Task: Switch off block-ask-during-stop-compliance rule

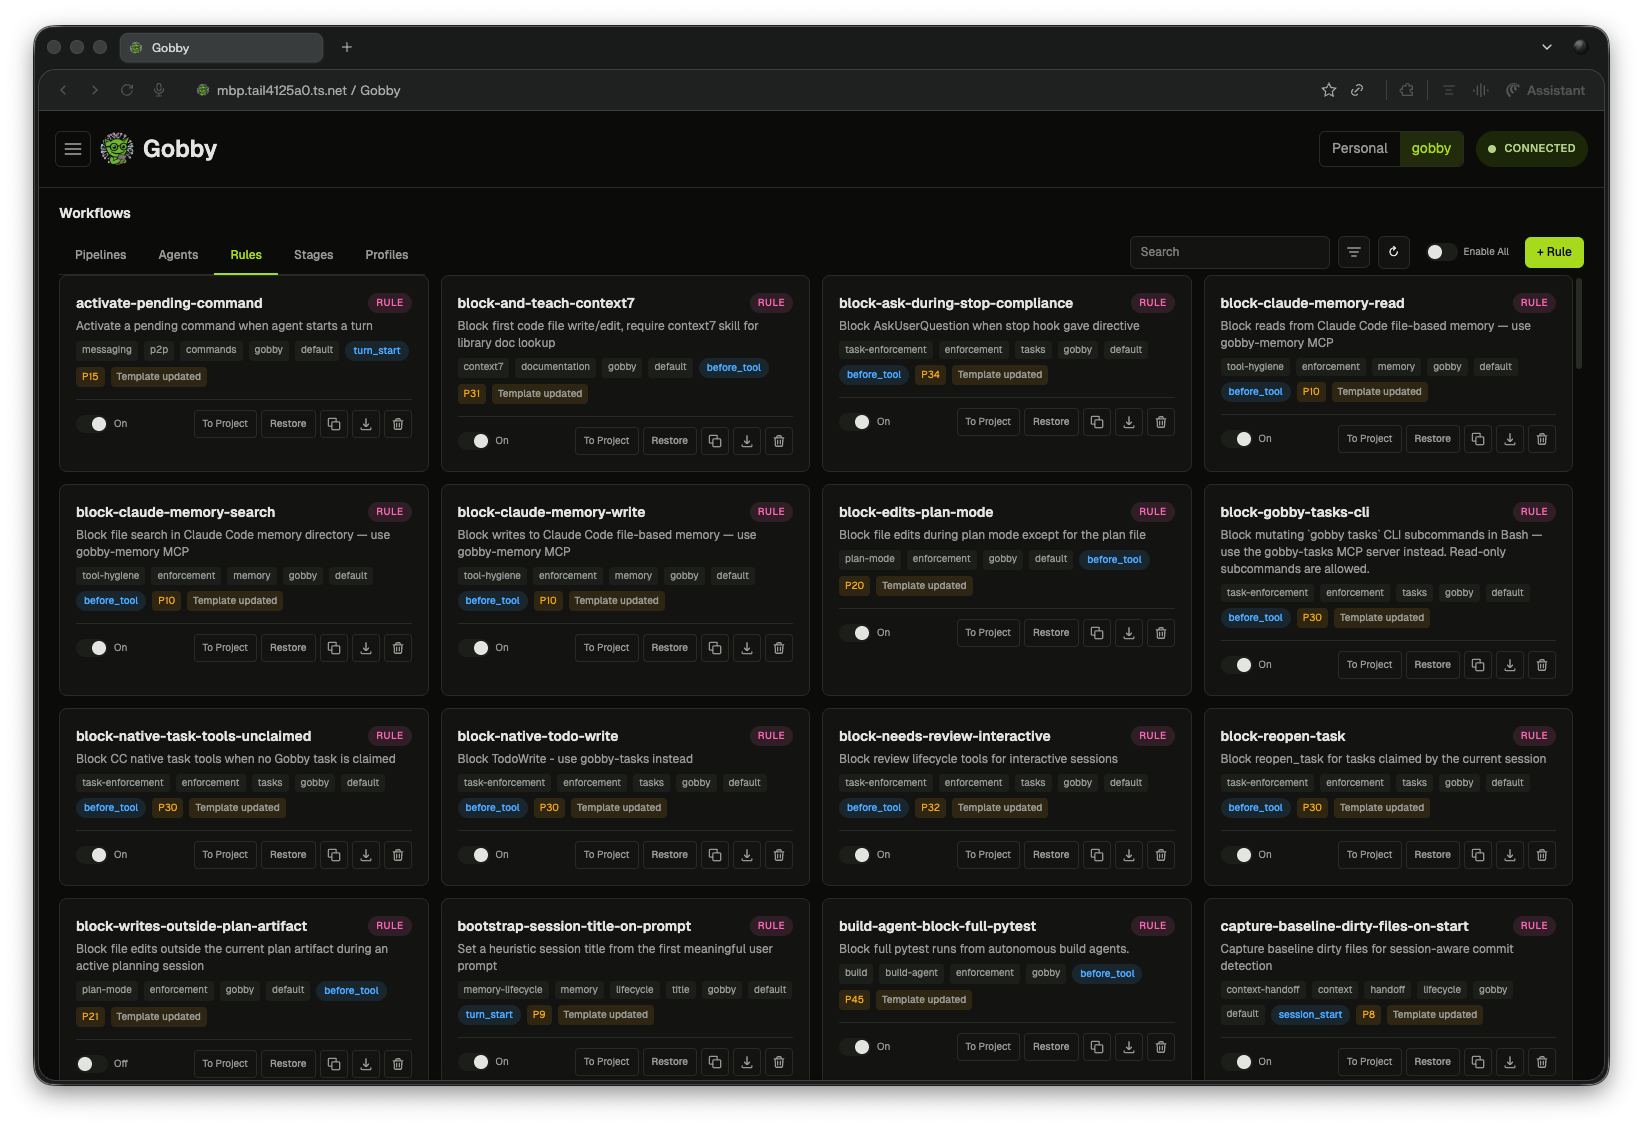Action: coord(855,422)
